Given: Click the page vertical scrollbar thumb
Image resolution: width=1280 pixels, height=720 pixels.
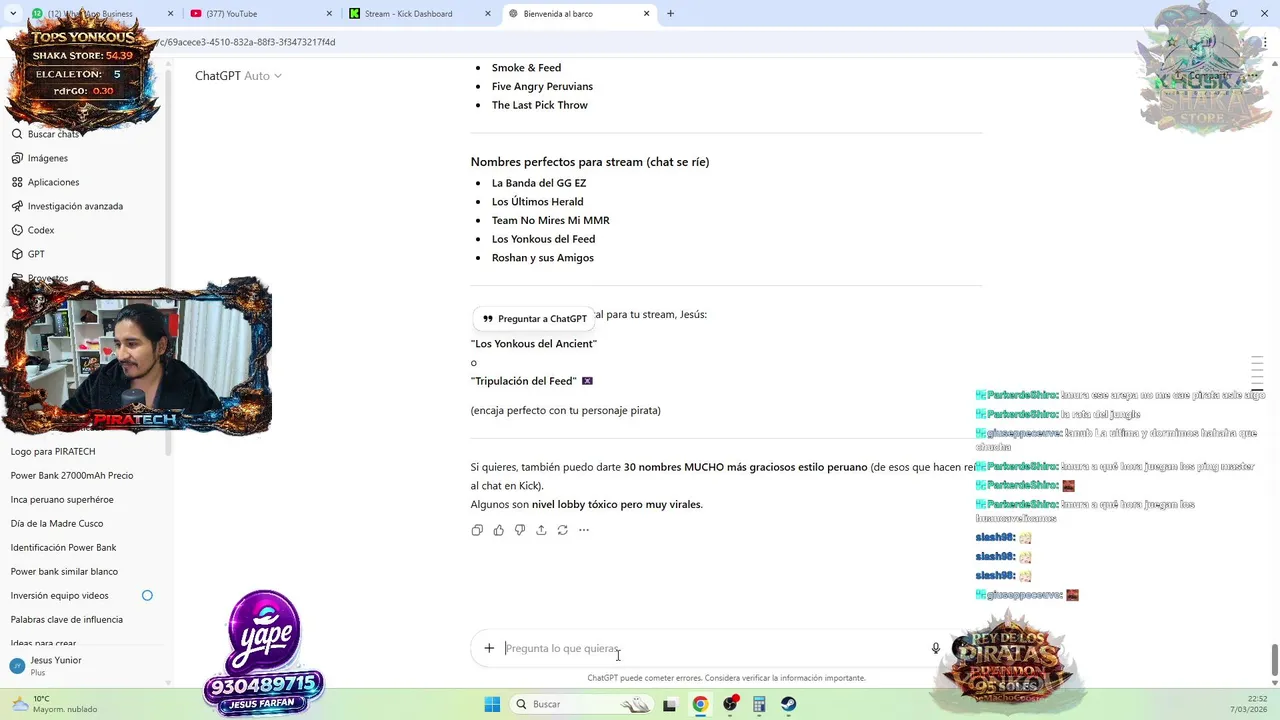Looking at the screenshot, I should coord(1274,660).
